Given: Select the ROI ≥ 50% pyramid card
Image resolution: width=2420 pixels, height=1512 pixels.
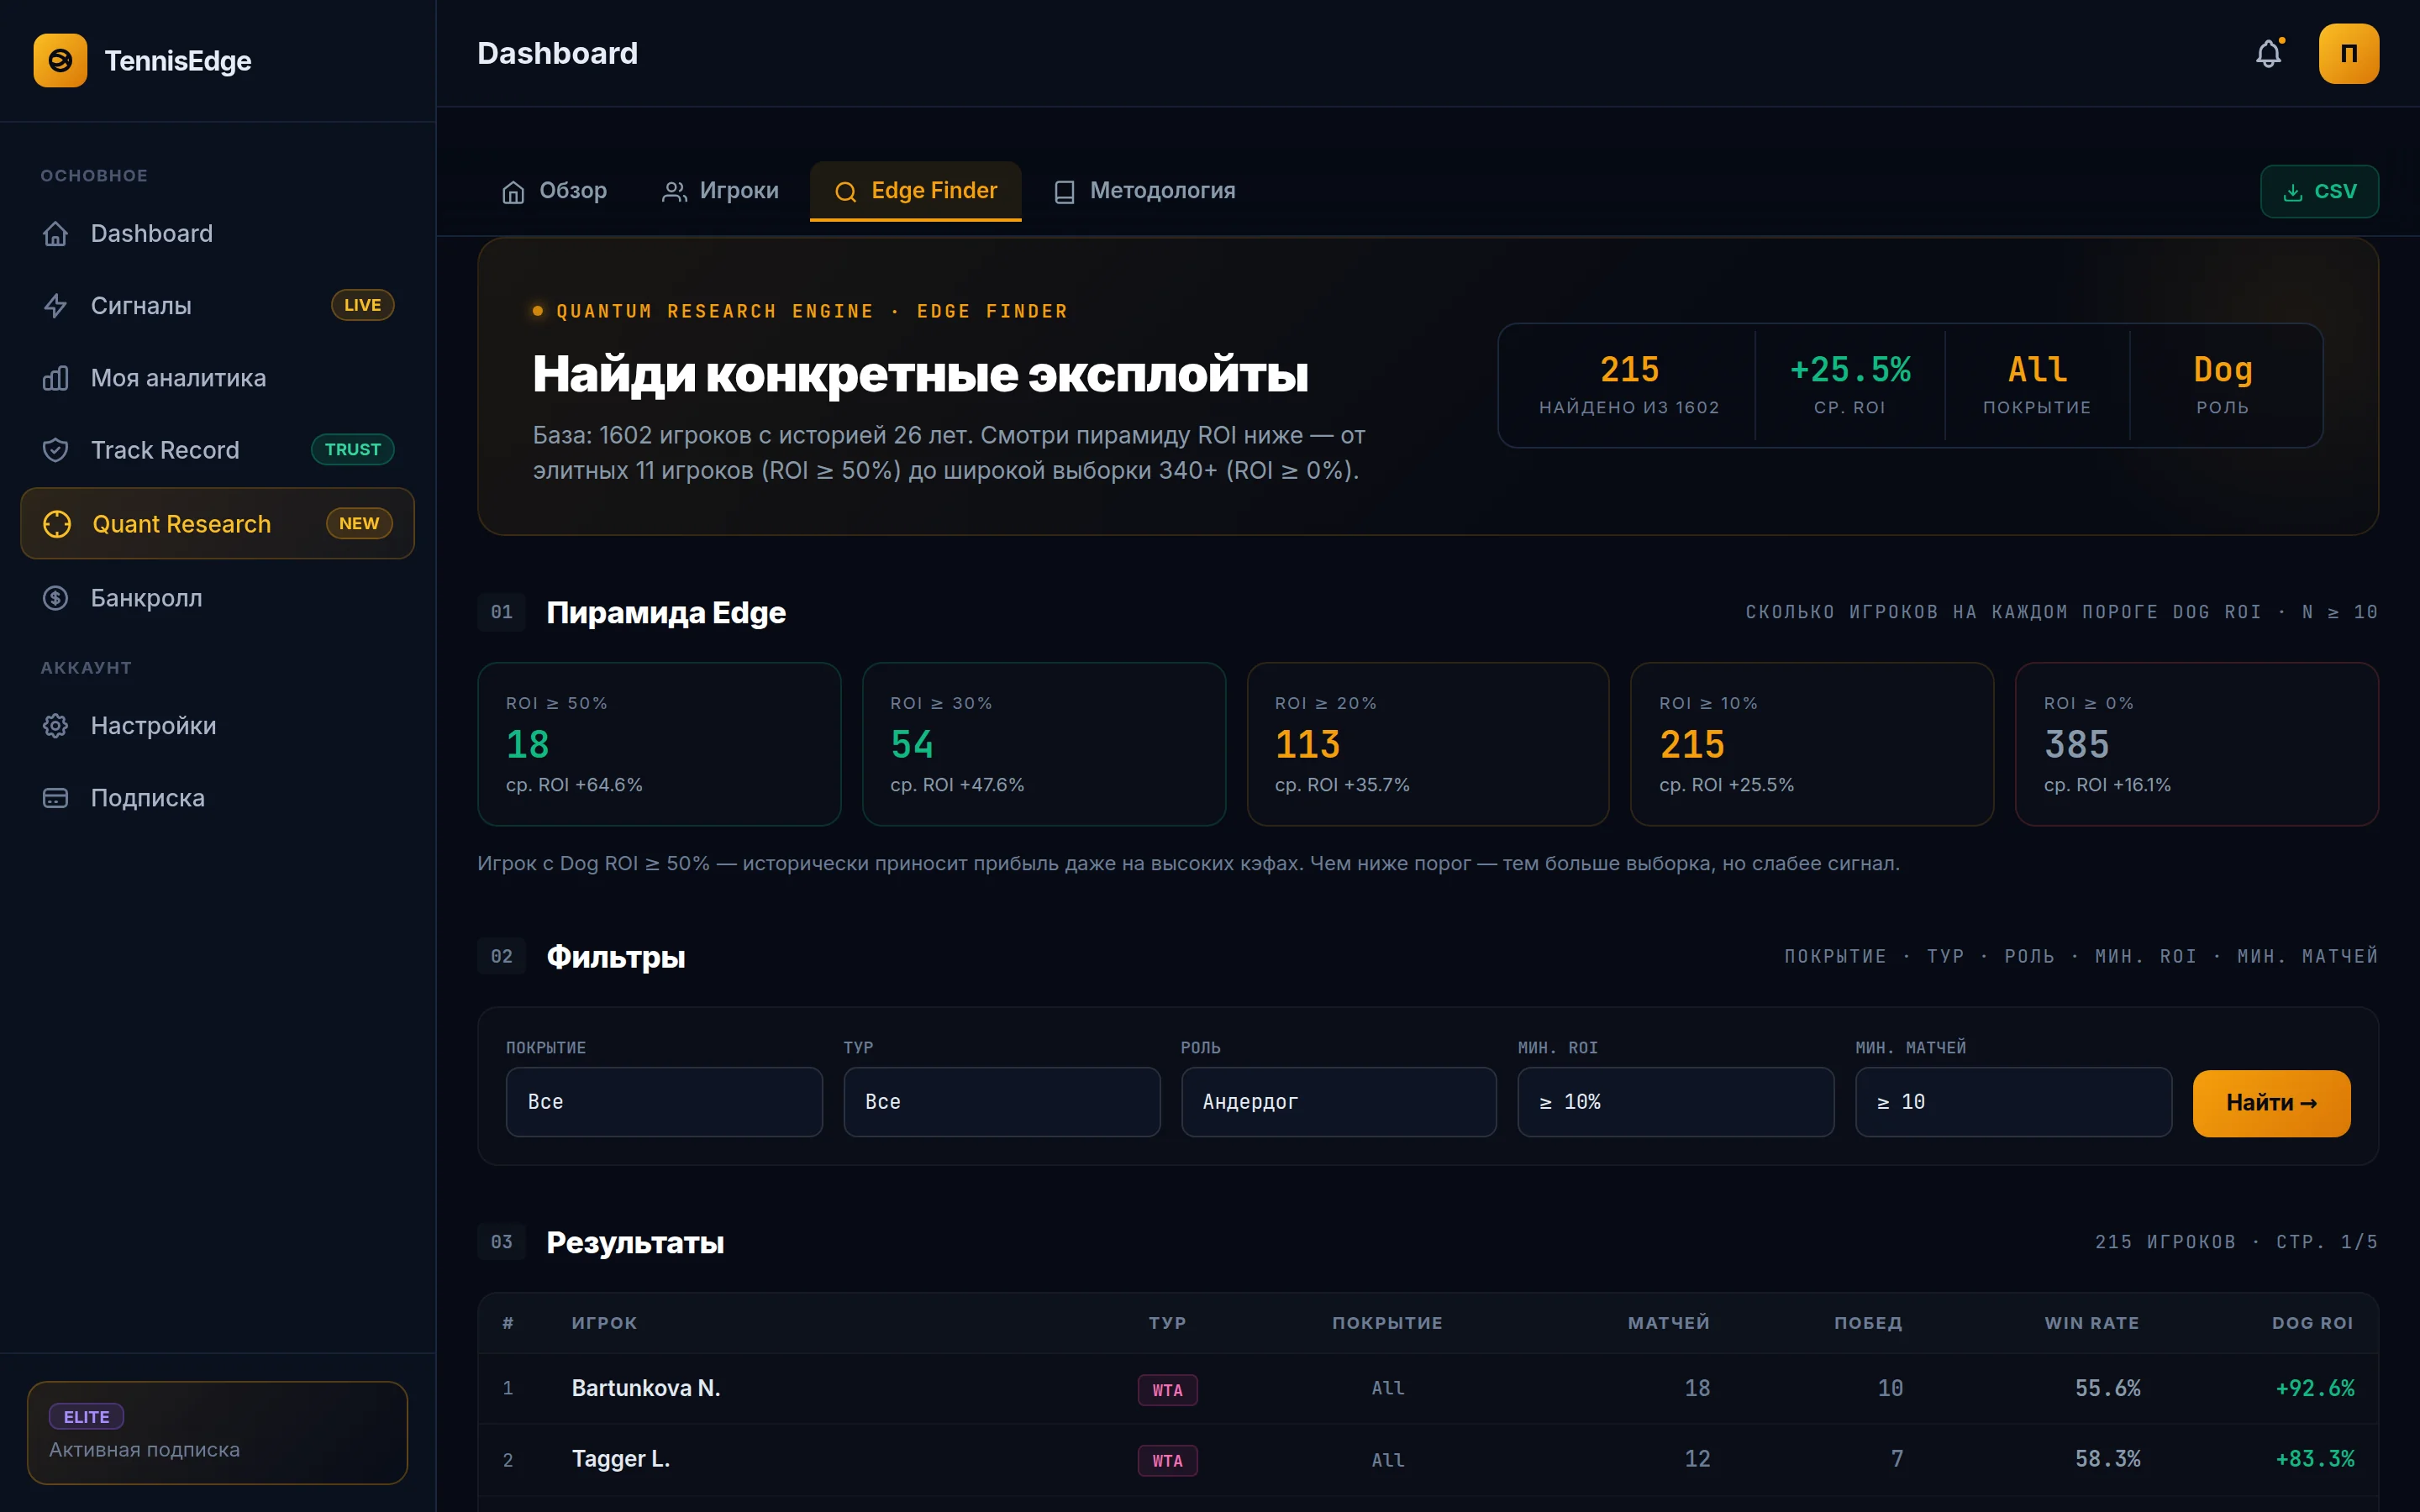Looking at the screenshot, I should pyautogui.click(x=659, y=744).
